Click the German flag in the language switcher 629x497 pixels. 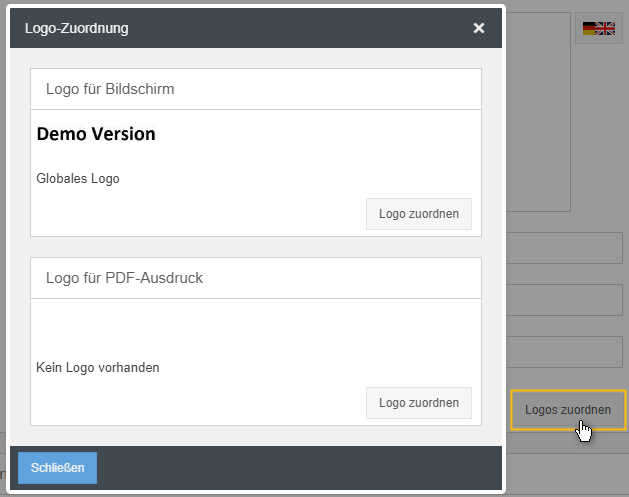coord(592,29)
